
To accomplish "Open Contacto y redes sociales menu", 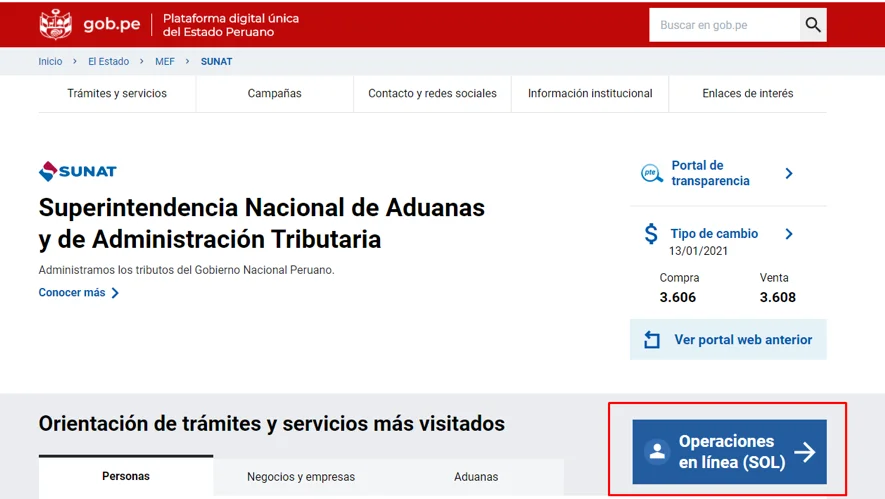I will tap(432, 94).
